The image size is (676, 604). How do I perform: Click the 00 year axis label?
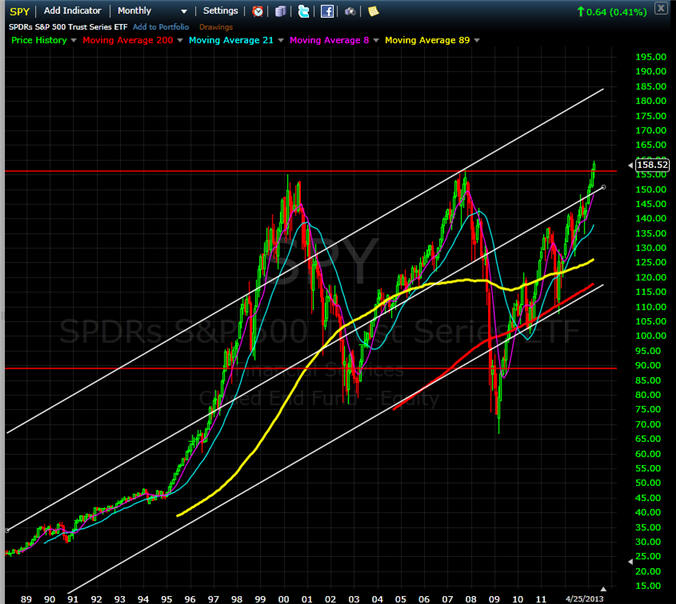coord(283,599)
